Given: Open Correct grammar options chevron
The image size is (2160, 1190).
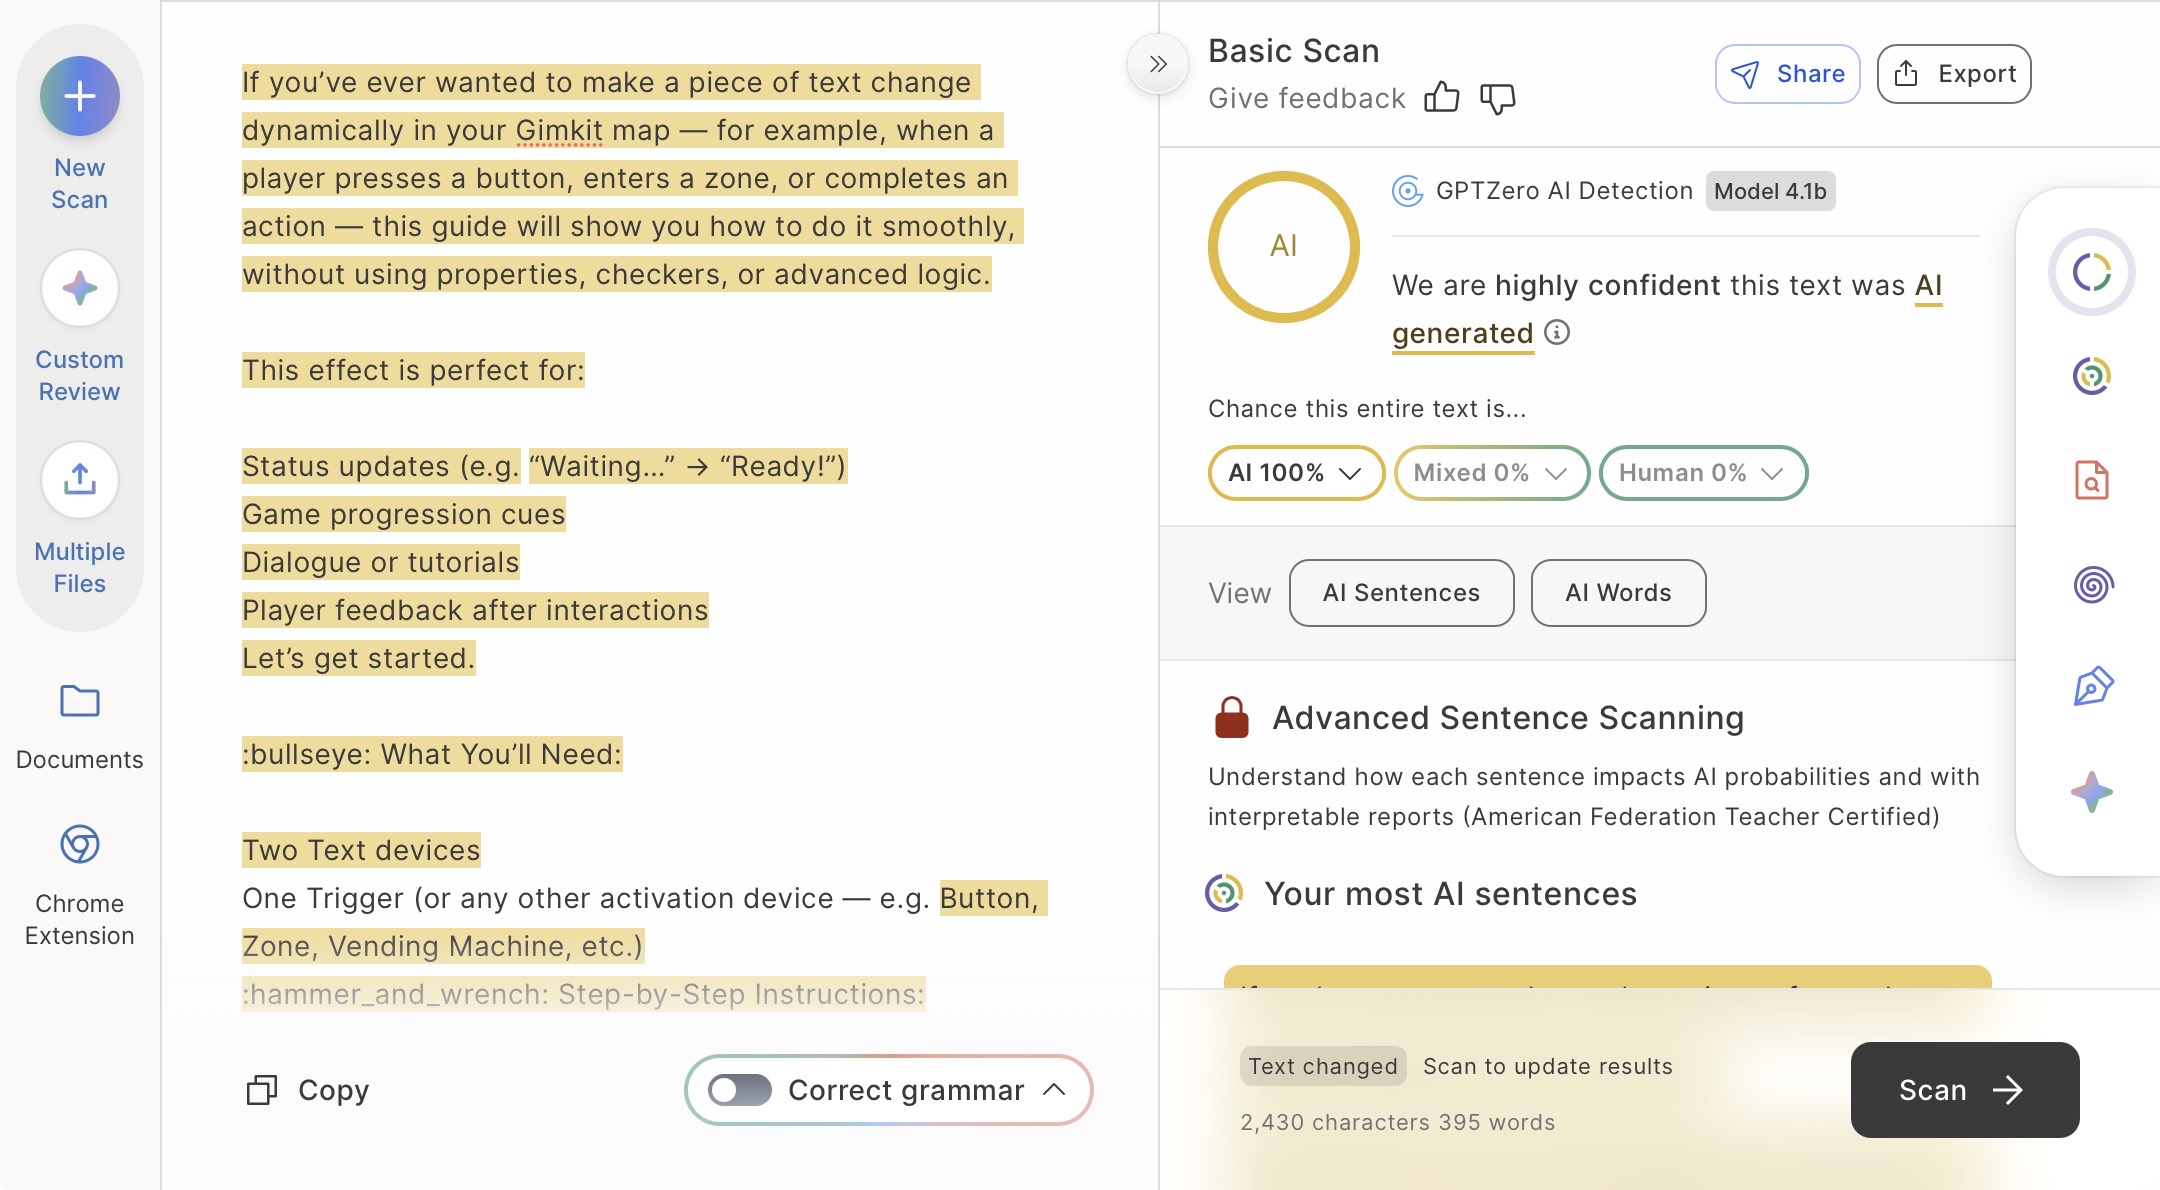Looking at the screenshot, I should pos(1054,1090).
